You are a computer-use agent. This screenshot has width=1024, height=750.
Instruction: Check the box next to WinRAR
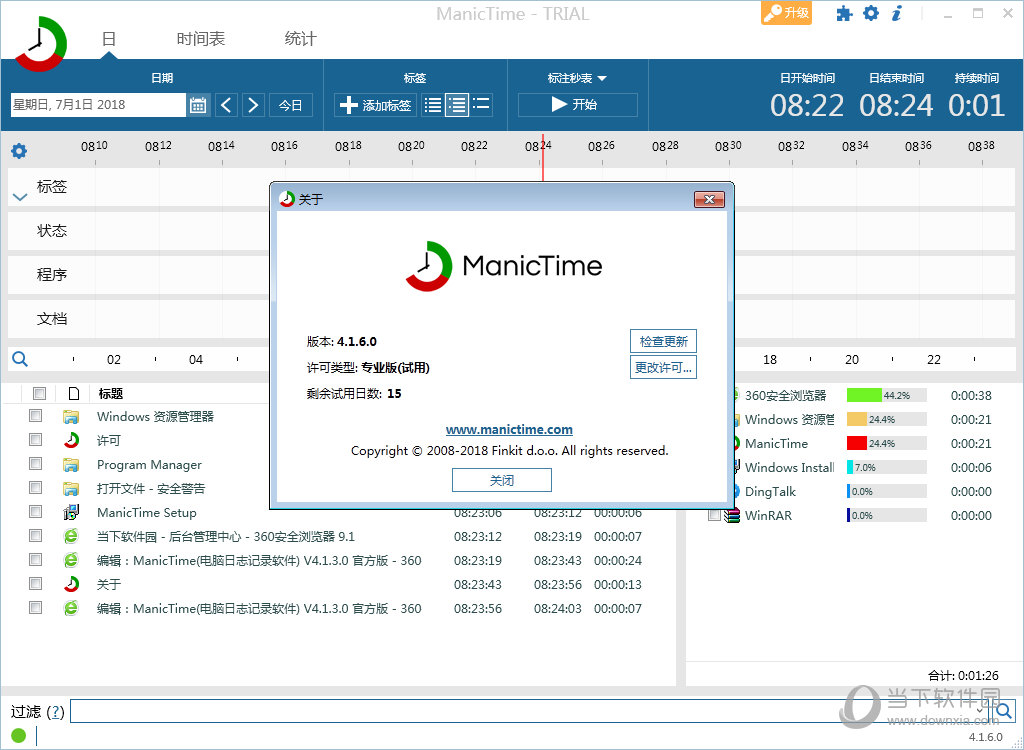click(714, 515)
